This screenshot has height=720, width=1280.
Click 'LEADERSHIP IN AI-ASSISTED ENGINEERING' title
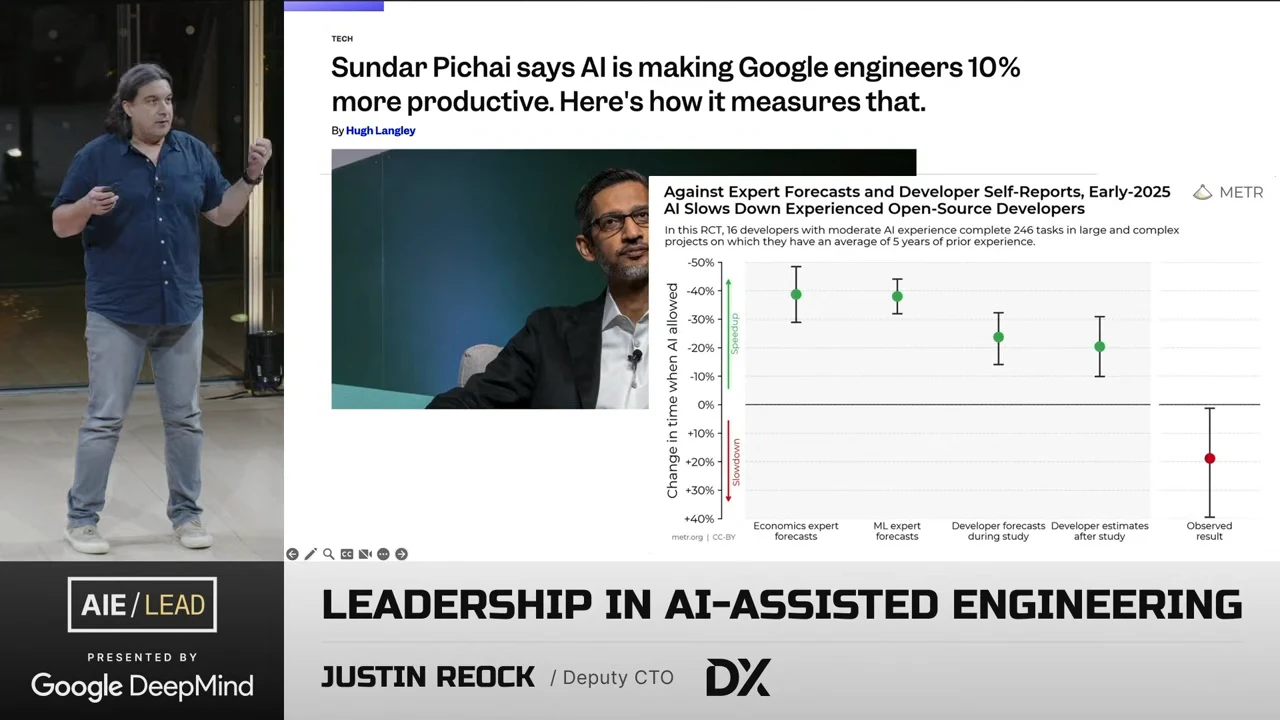tap(781, 605)
